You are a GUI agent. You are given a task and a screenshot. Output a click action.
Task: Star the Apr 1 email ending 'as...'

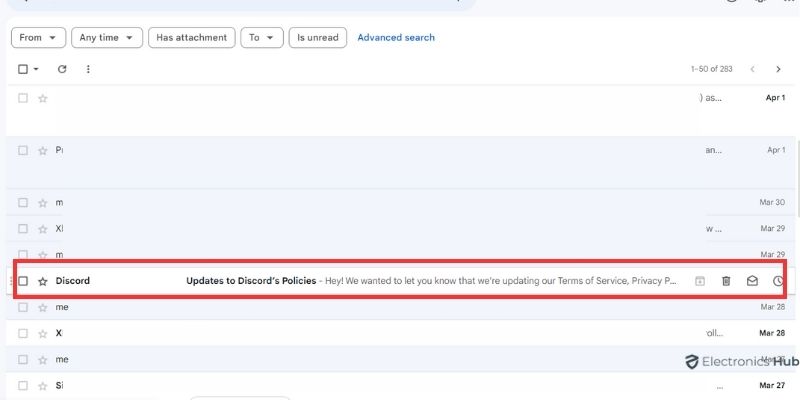[x=43, y=98]
